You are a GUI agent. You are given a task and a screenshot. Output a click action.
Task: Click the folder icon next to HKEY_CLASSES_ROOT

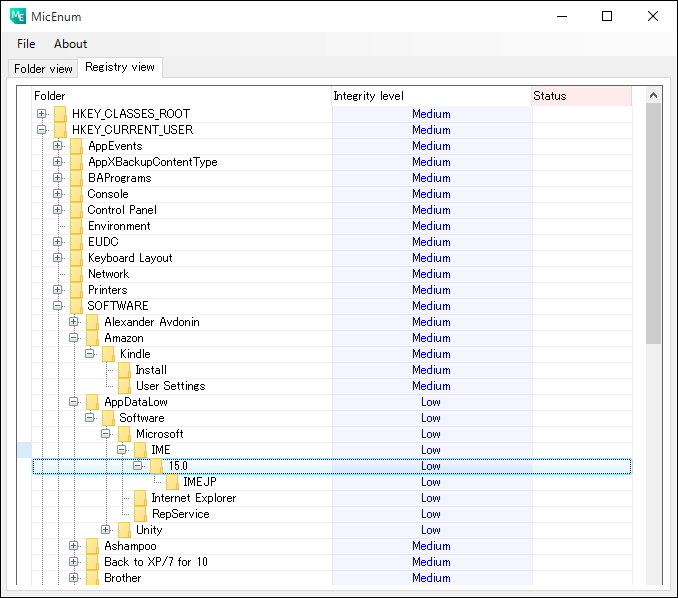pyautogui.click(x=60, y=114)
